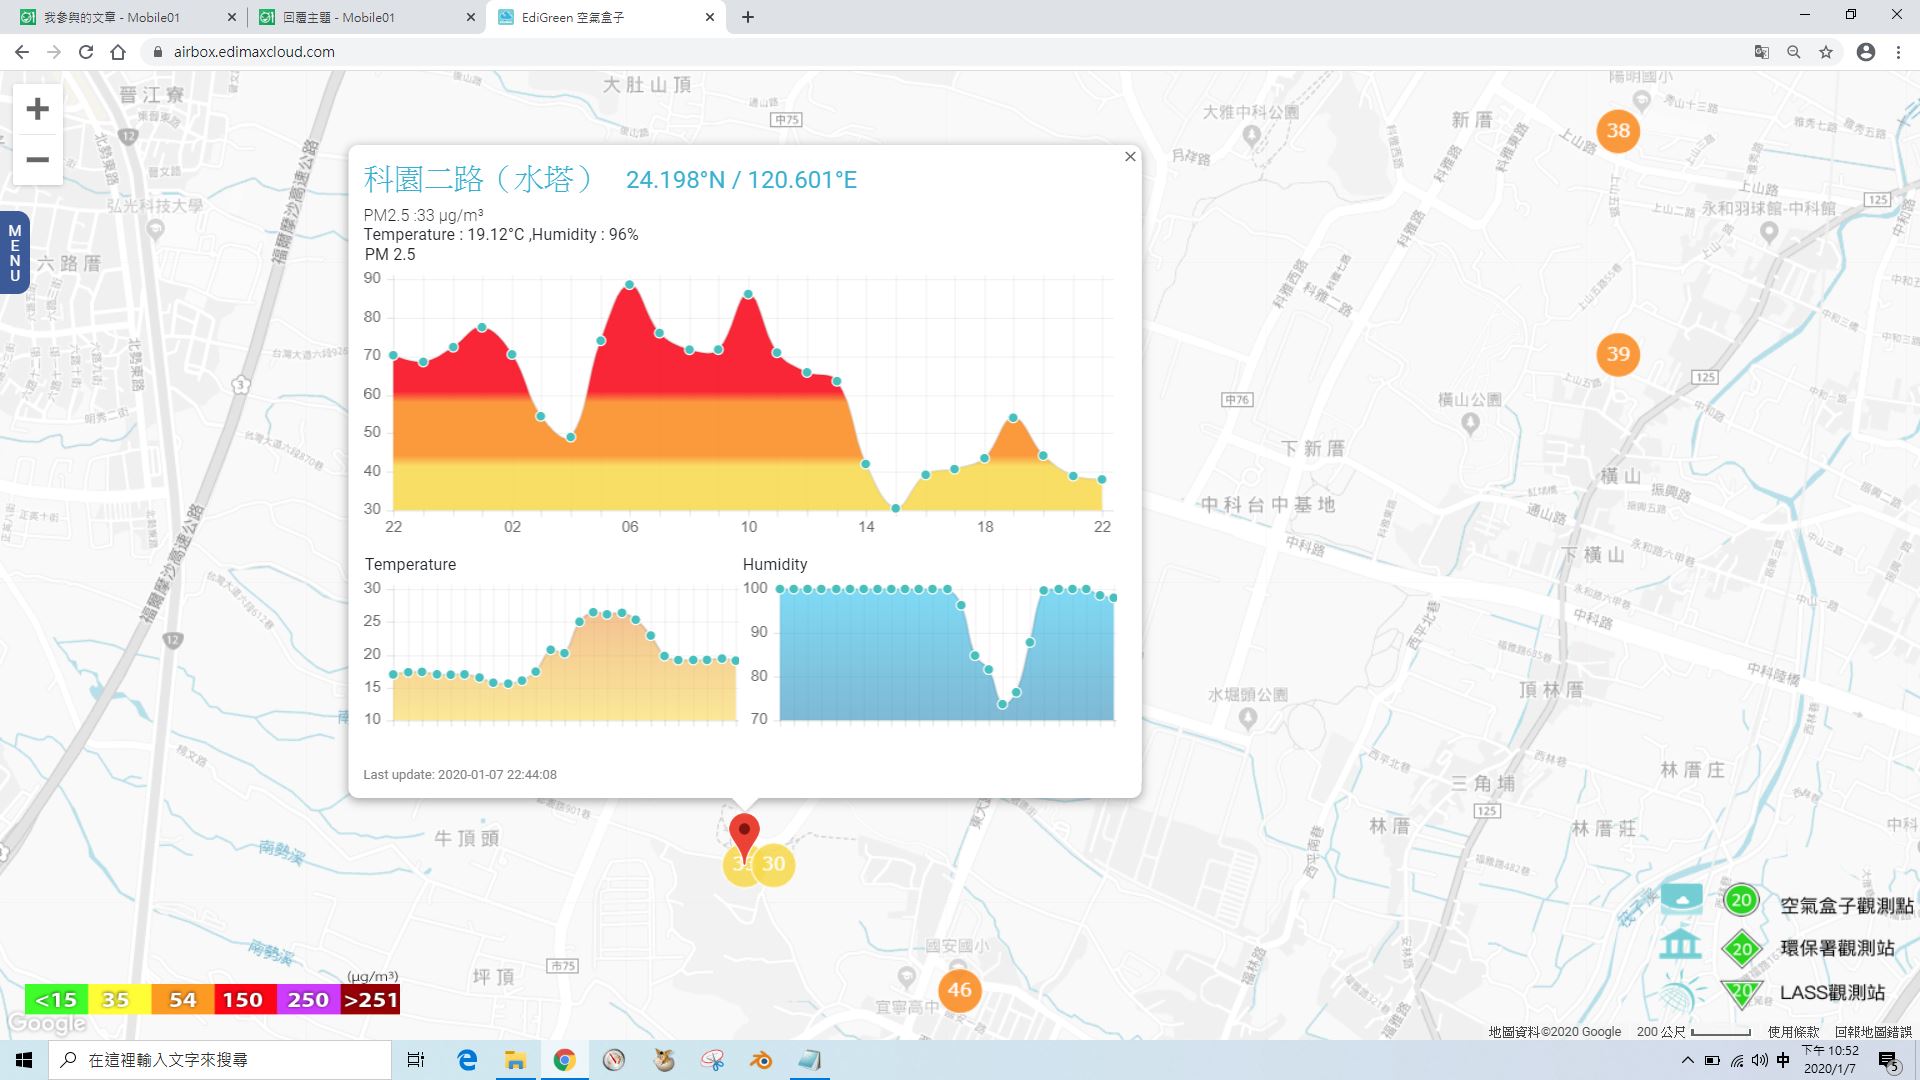Click the 弘光科技大學 map place marker
This screenshot has width=1920, height=1080.
tap(155, 230)
